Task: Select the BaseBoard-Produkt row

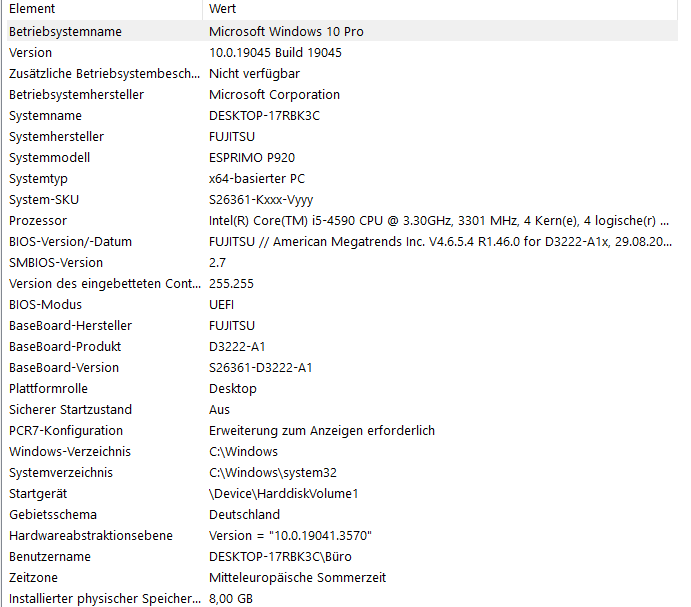Action: (x=342, y=347)
